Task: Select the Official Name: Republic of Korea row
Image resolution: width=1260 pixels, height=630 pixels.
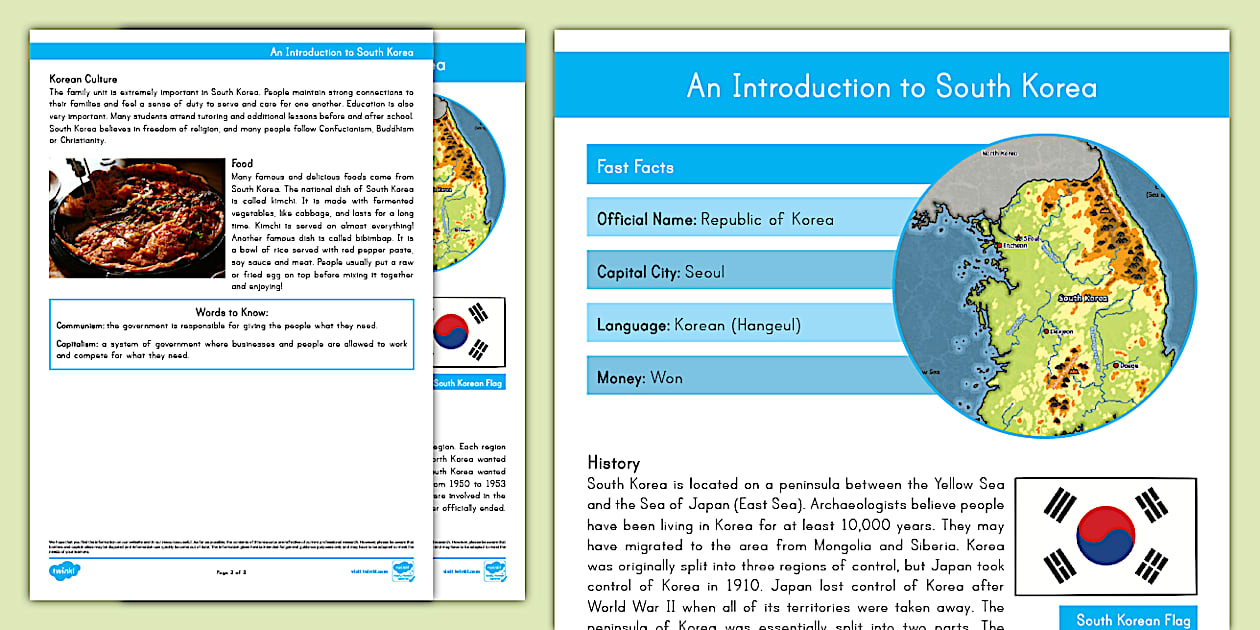Action: pos(750,219)
